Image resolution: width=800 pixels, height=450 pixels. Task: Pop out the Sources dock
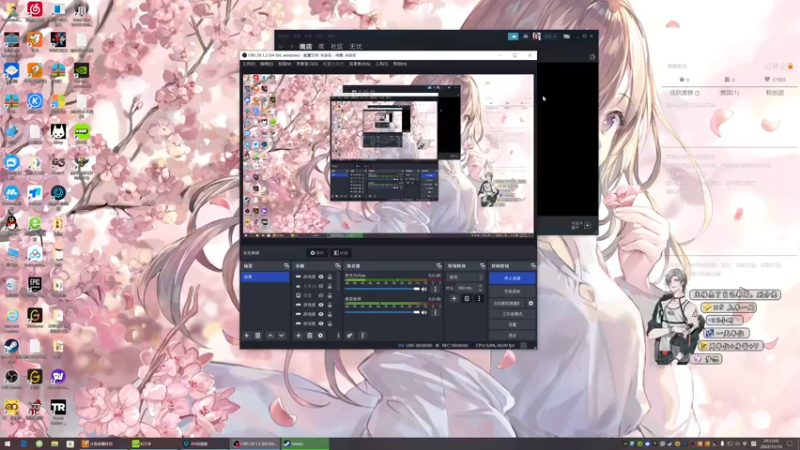click(337, 266)
